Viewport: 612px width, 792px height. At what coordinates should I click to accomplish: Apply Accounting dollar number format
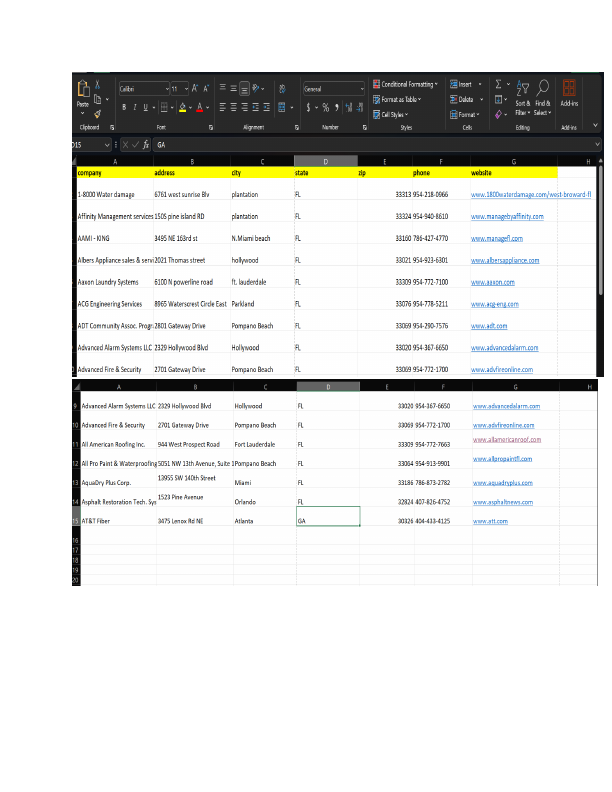tap(308, 107)
